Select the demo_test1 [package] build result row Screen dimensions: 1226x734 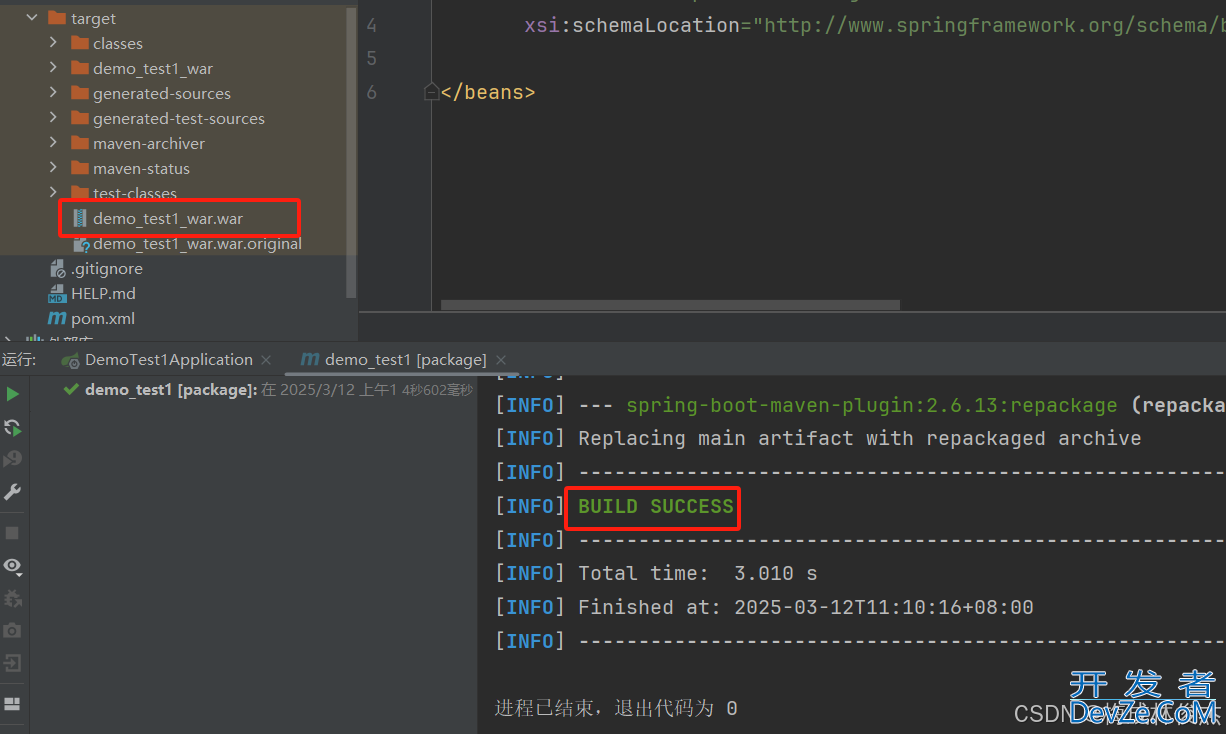click(x=267, y=390)
